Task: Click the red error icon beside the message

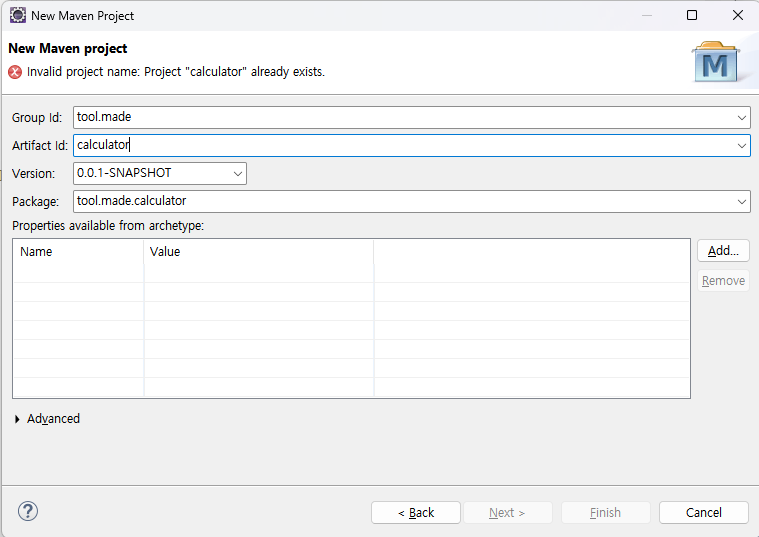Action: tap(15, 72)
